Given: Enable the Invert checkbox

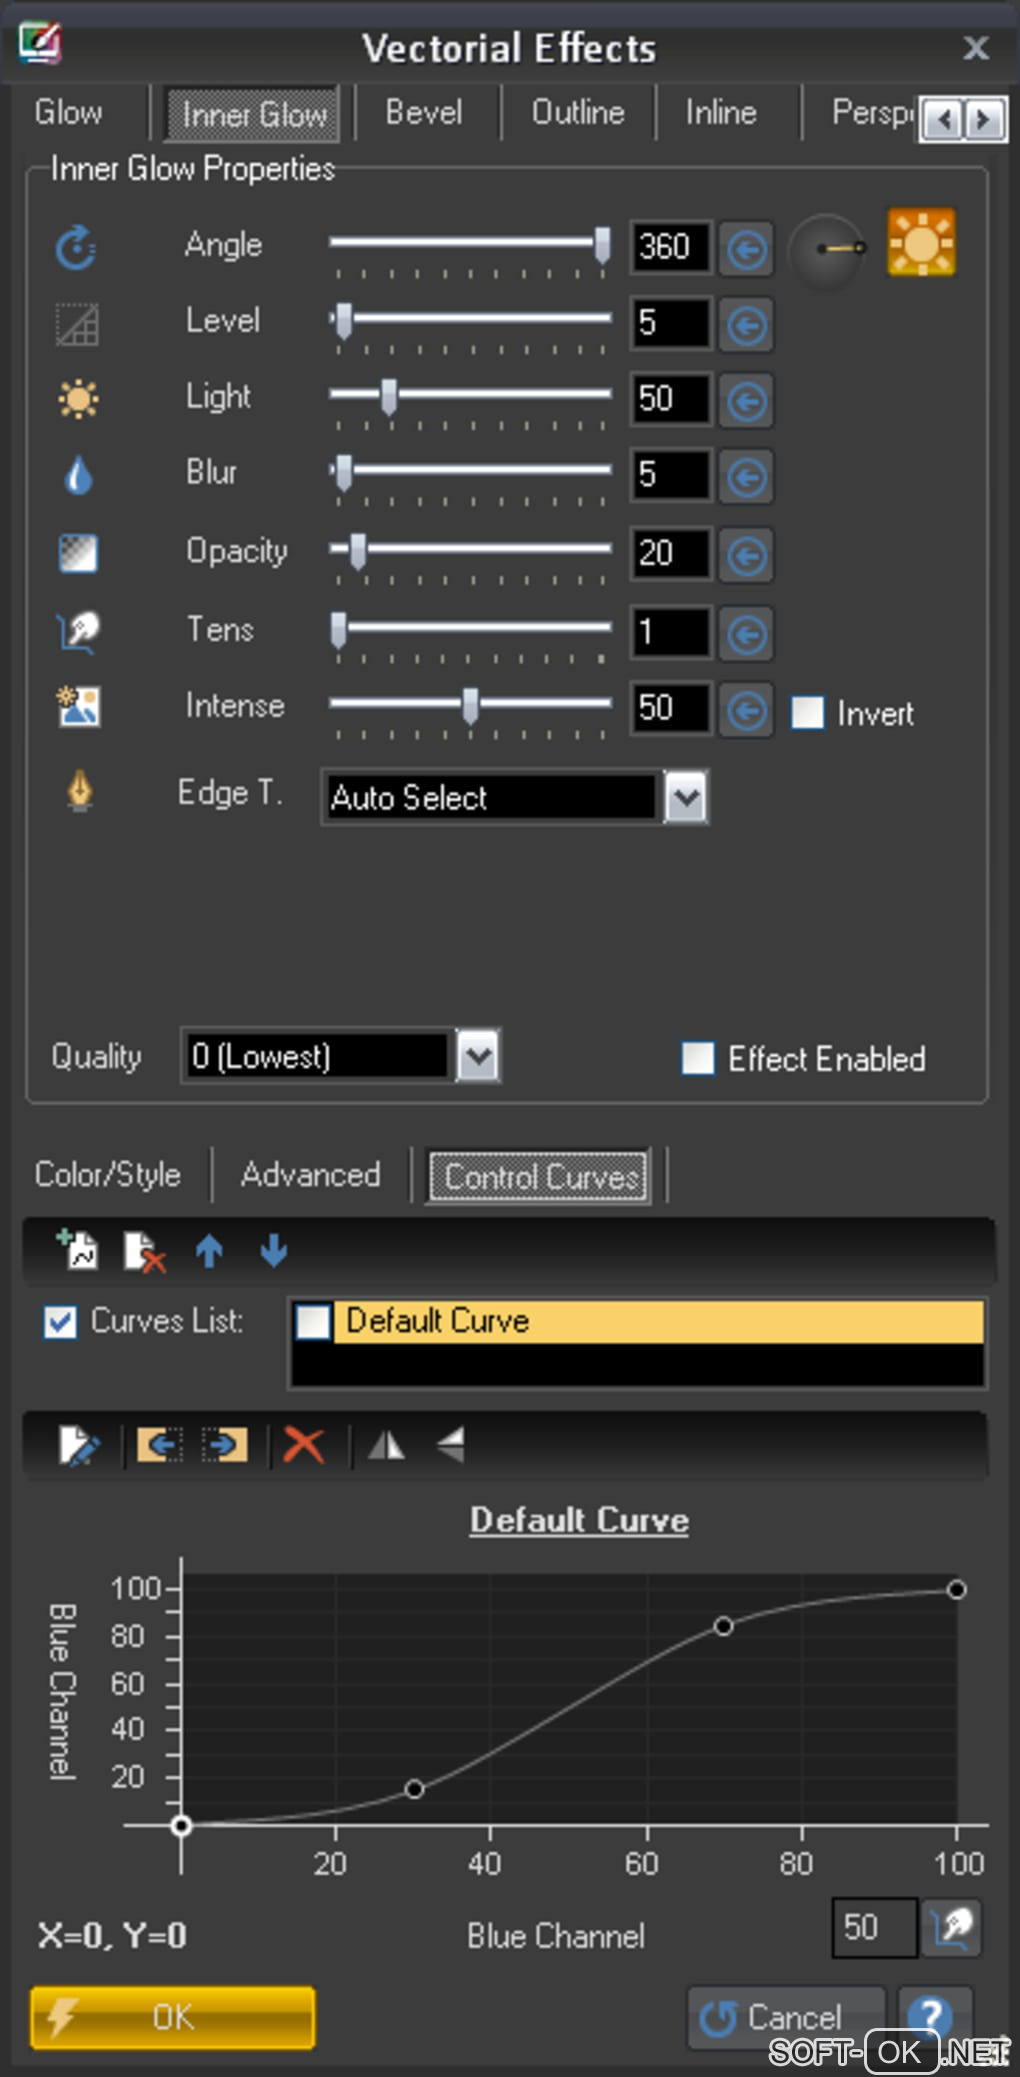Looking at the screenshot, I should [807, 713].
